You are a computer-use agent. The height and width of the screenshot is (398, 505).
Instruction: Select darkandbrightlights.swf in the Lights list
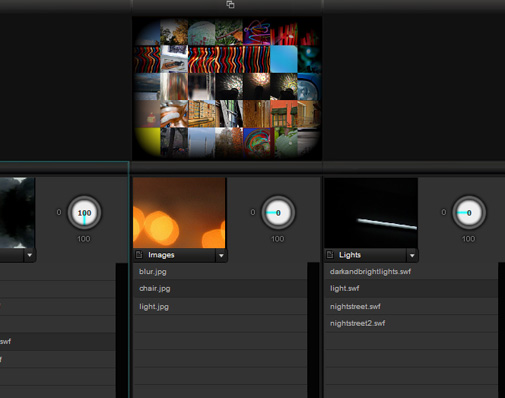411,272
